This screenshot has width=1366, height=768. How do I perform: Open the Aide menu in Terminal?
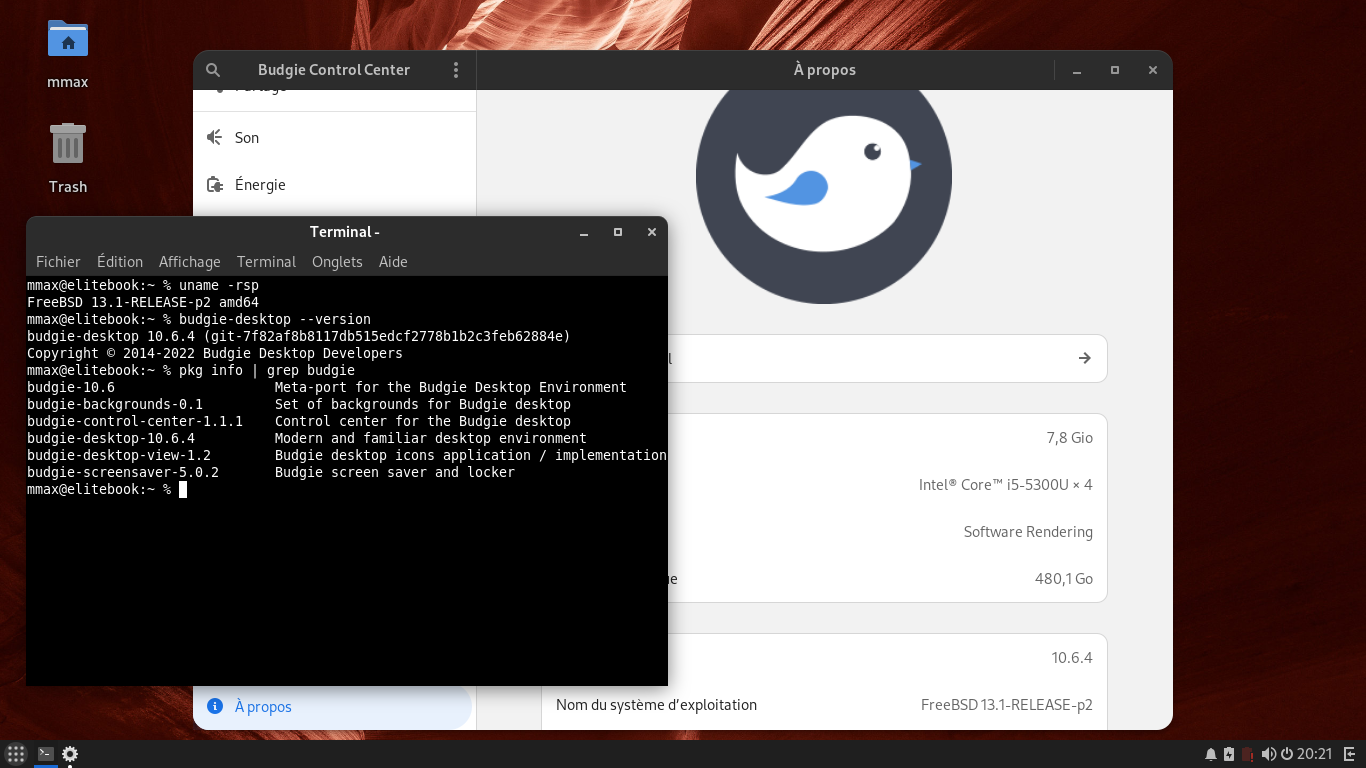point(393,262)
